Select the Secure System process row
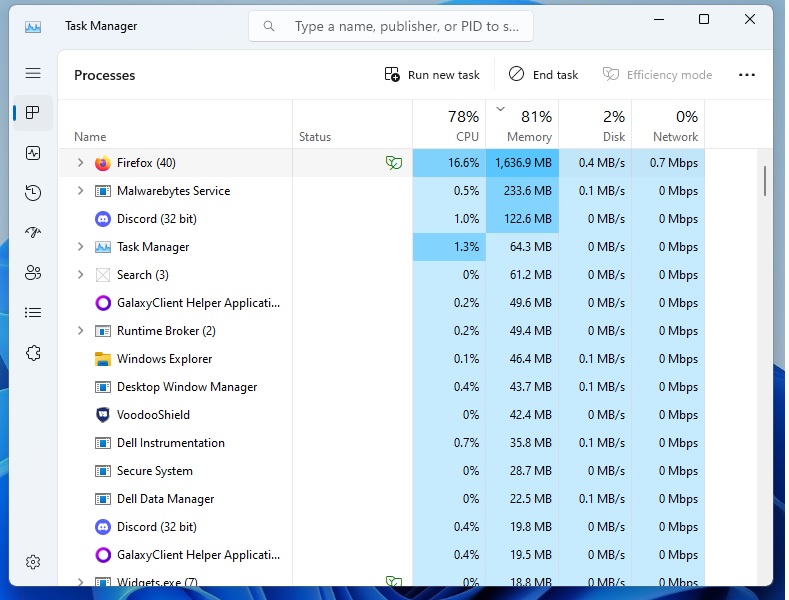789x600 pixels. tap(381, 471)
